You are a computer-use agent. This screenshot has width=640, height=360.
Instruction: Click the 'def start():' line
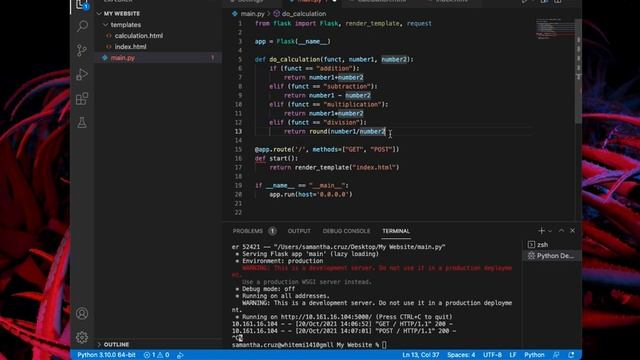coord(276,158)
